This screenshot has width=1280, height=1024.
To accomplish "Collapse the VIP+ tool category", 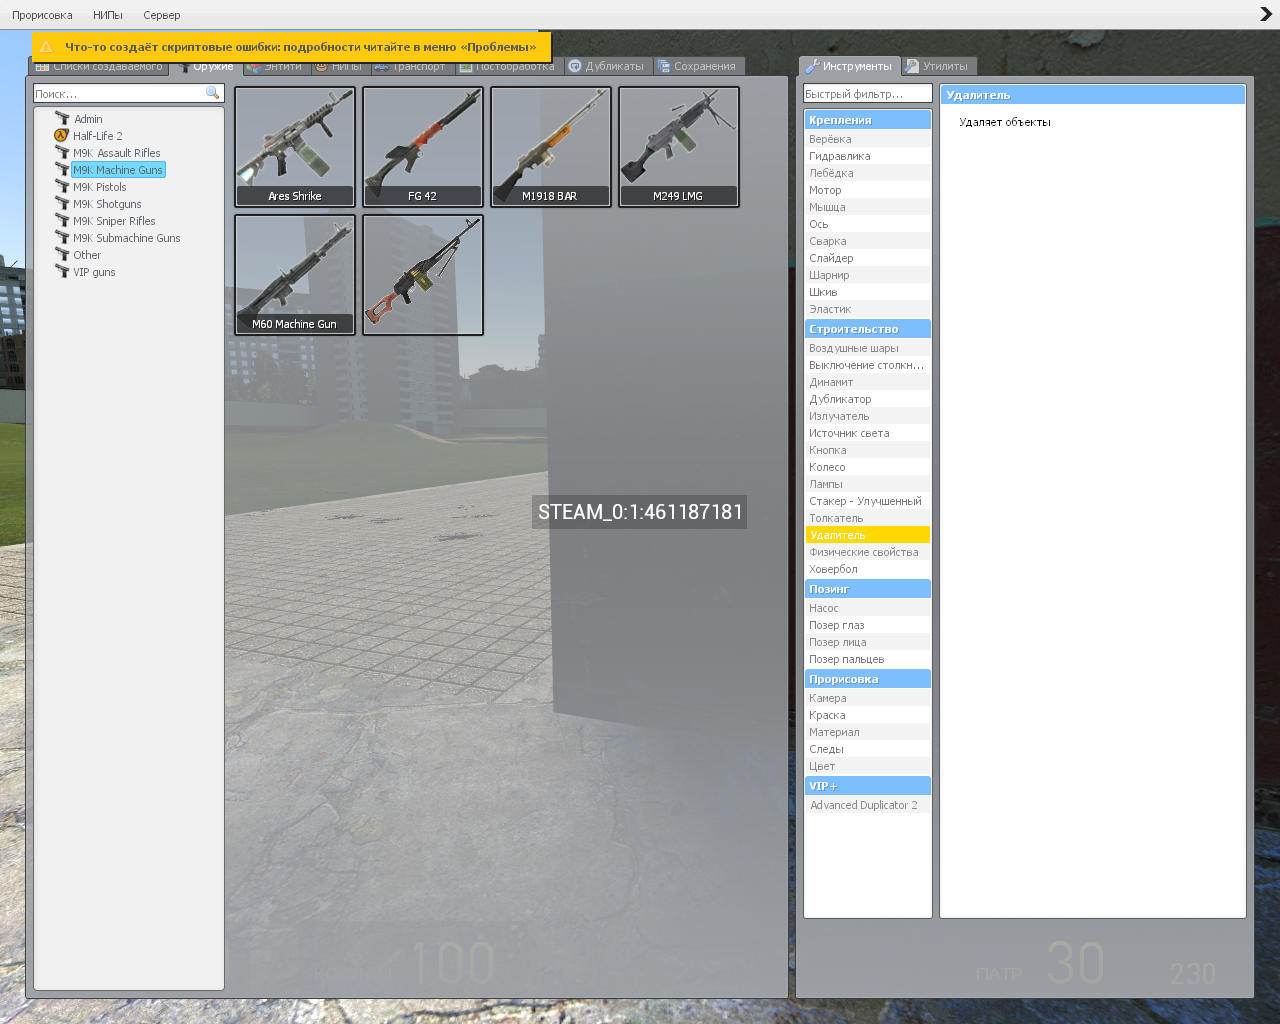I will 868,786.
